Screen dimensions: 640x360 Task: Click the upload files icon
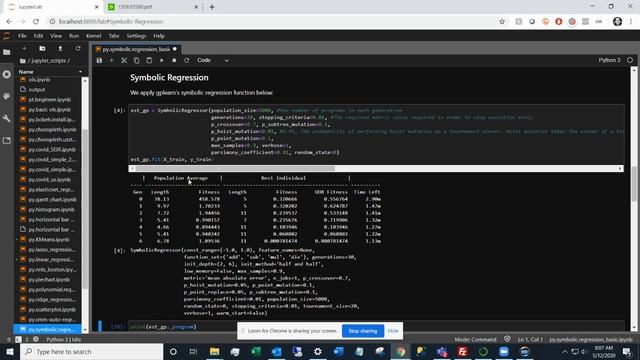[60, 49]
